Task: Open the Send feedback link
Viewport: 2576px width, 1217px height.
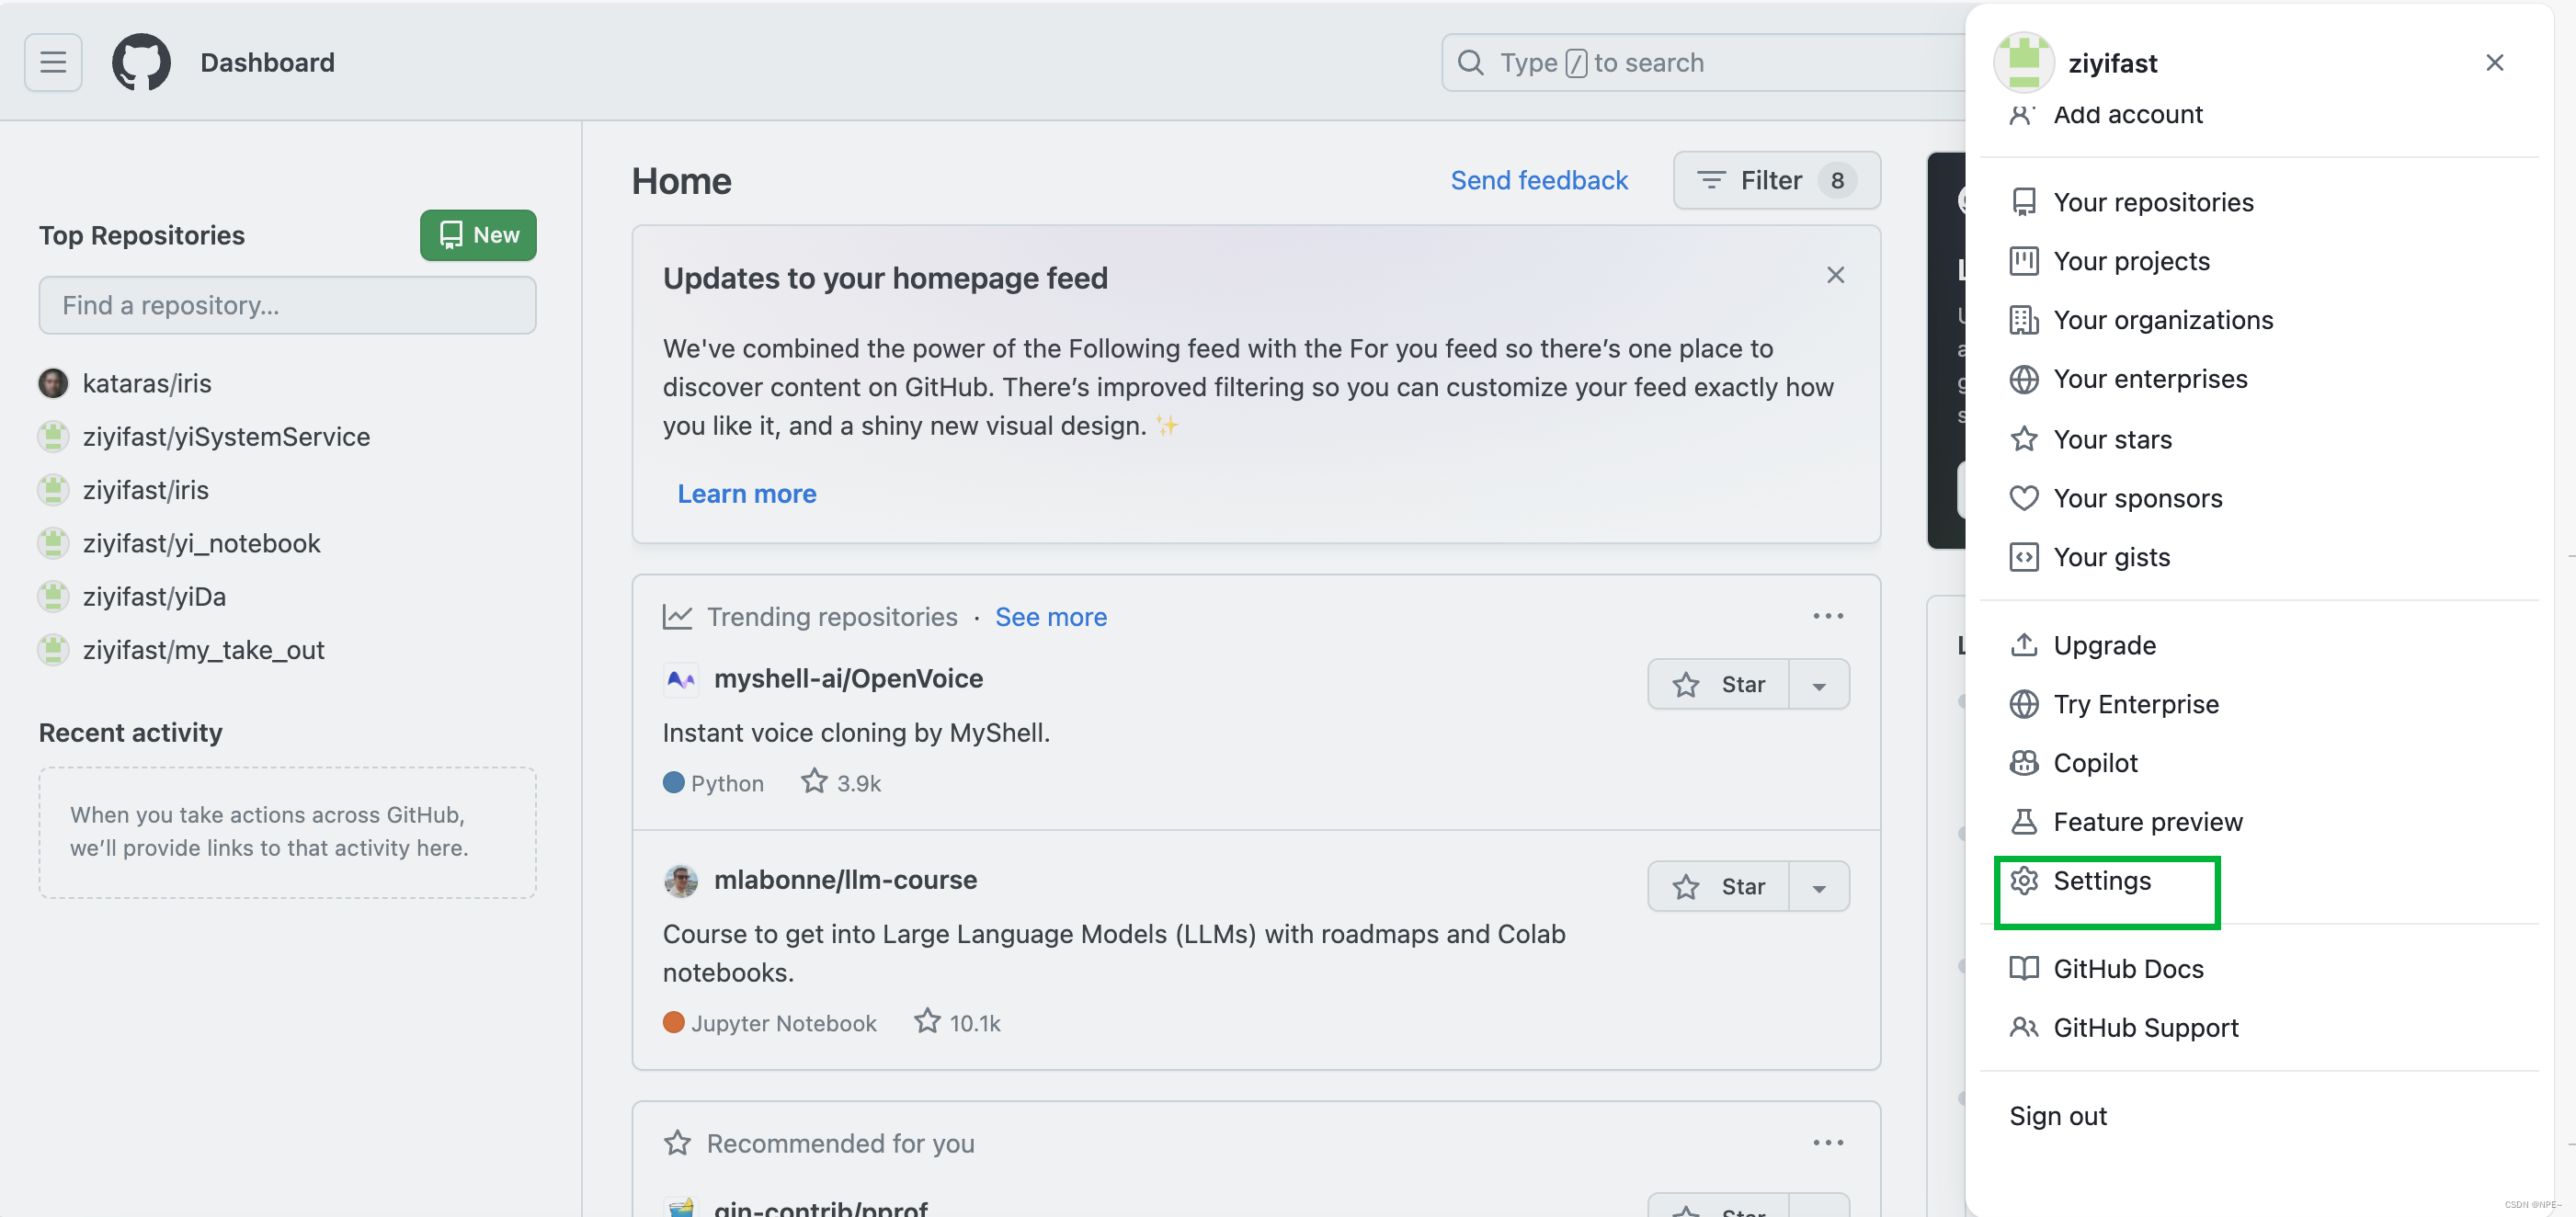Action: click(1539, 180)
